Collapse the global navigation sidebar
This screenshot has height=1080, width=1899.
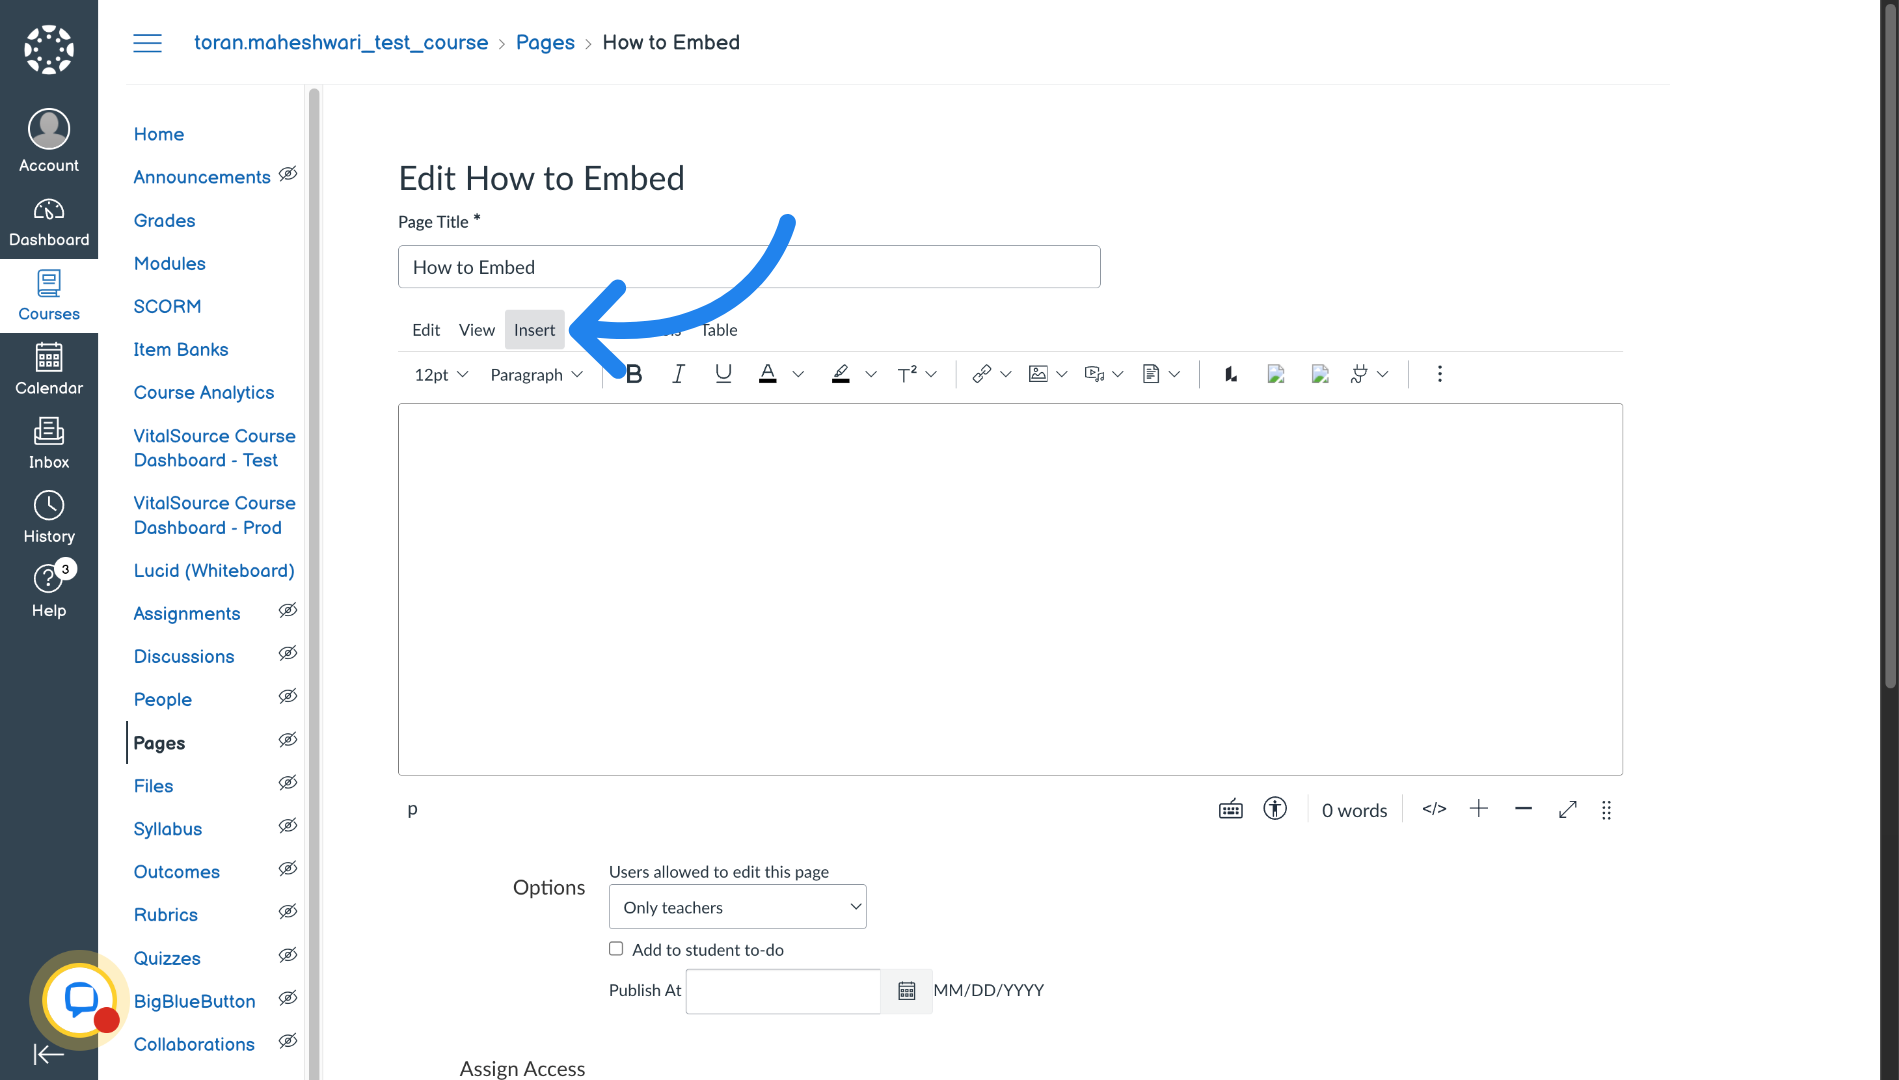tap(48, 1054)
